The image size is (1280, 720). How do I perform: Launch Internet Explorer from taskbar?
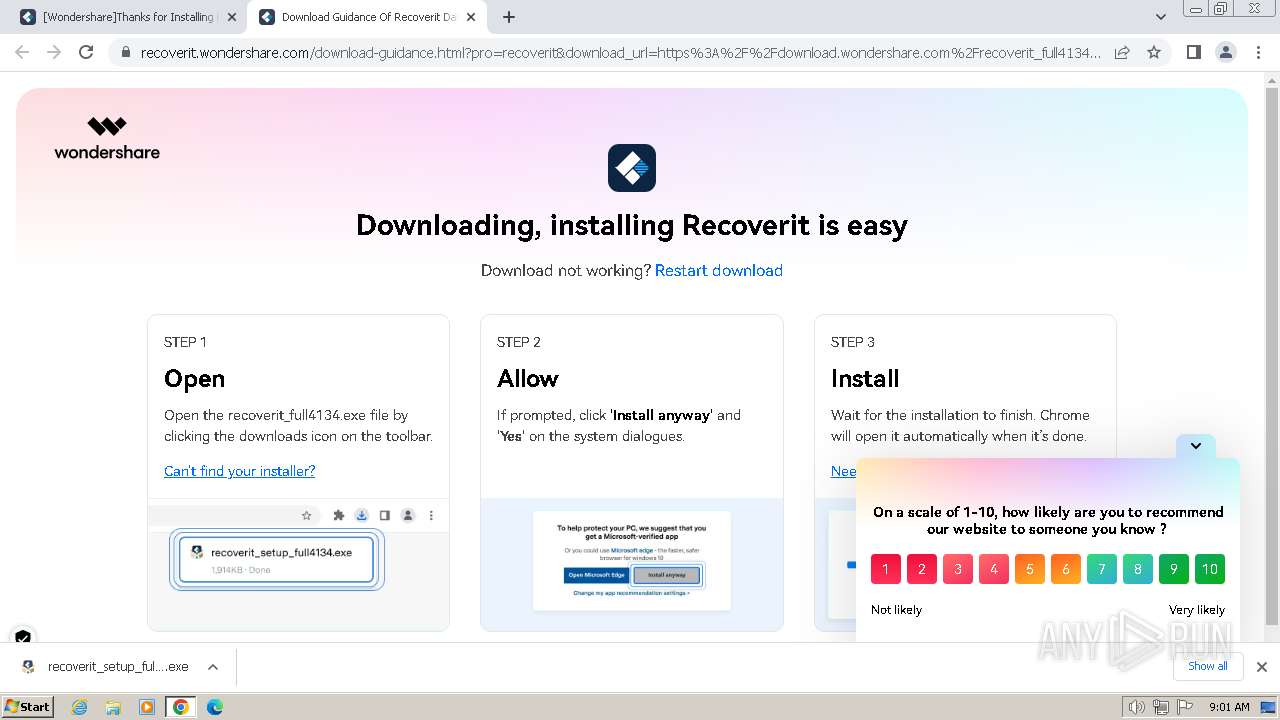pos(80,707)
